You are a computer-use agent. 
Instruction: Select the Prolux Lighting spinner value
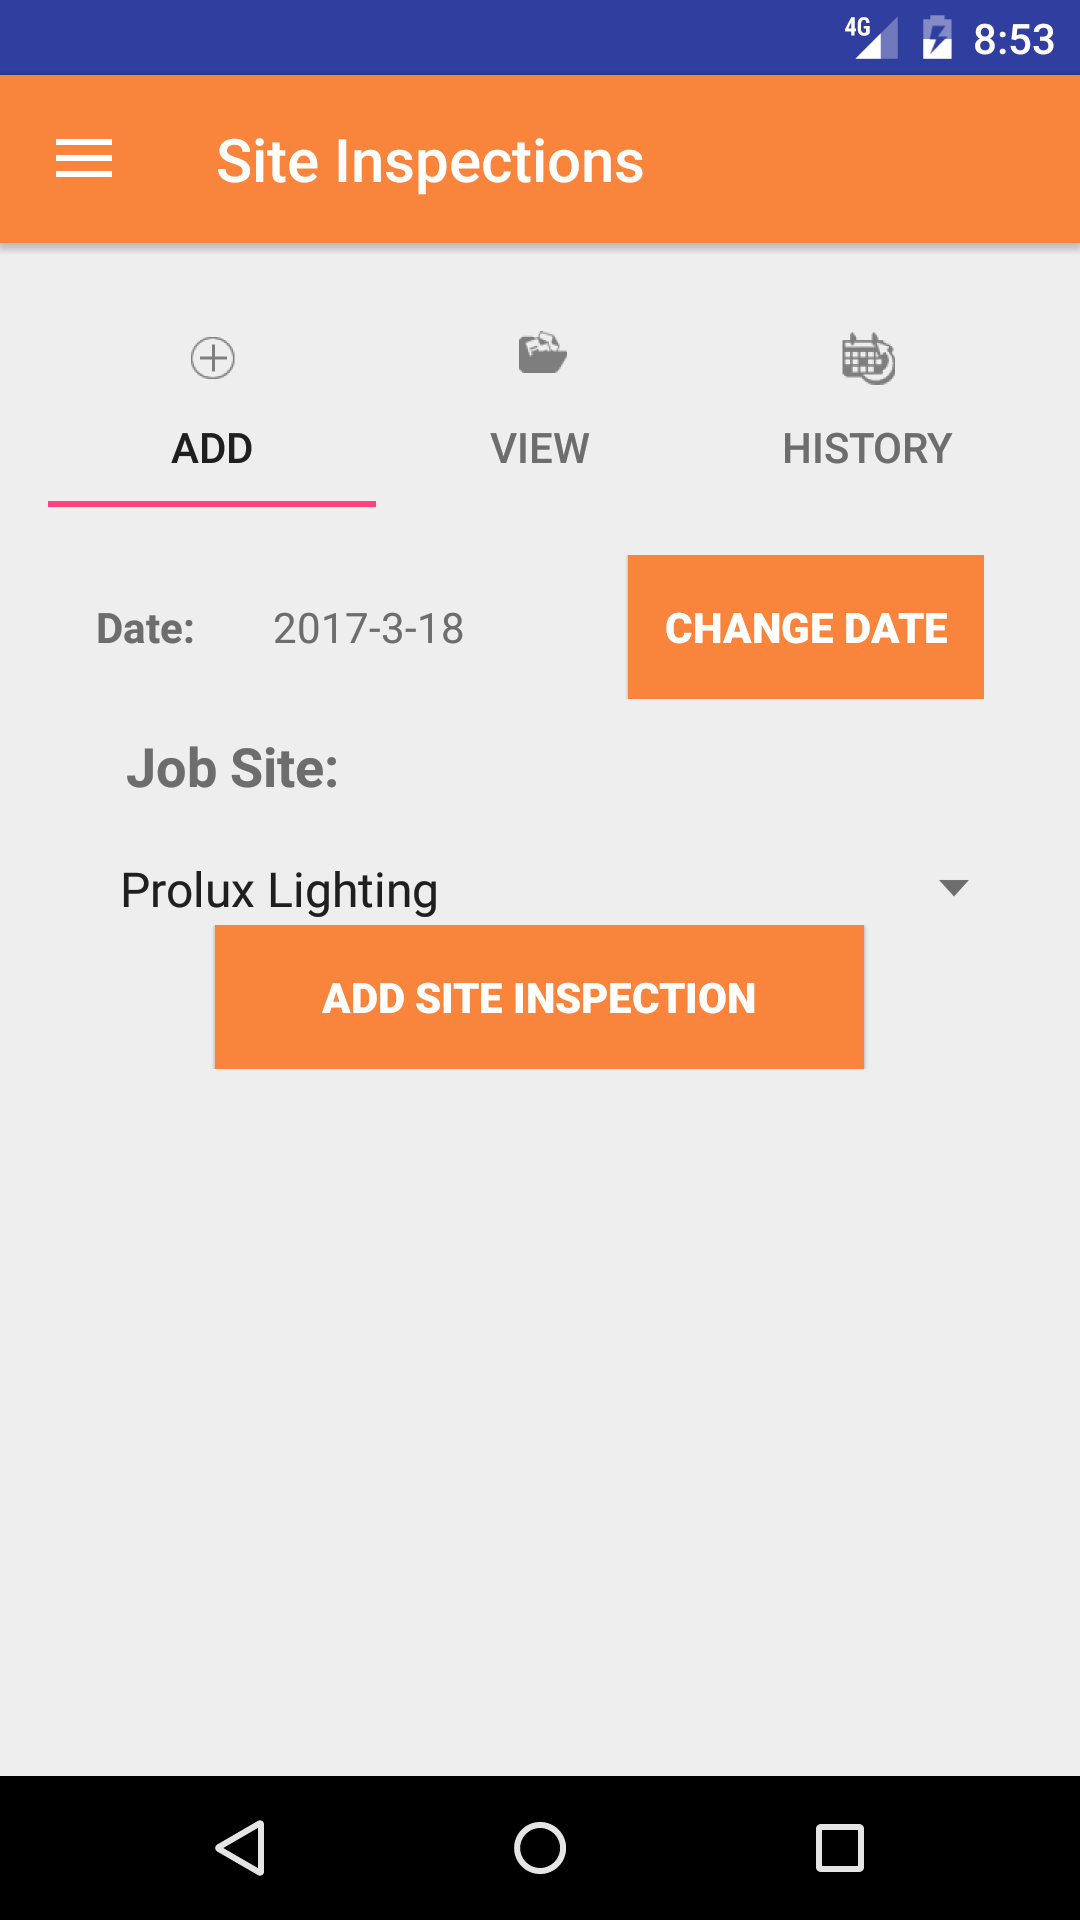(280, 890)
